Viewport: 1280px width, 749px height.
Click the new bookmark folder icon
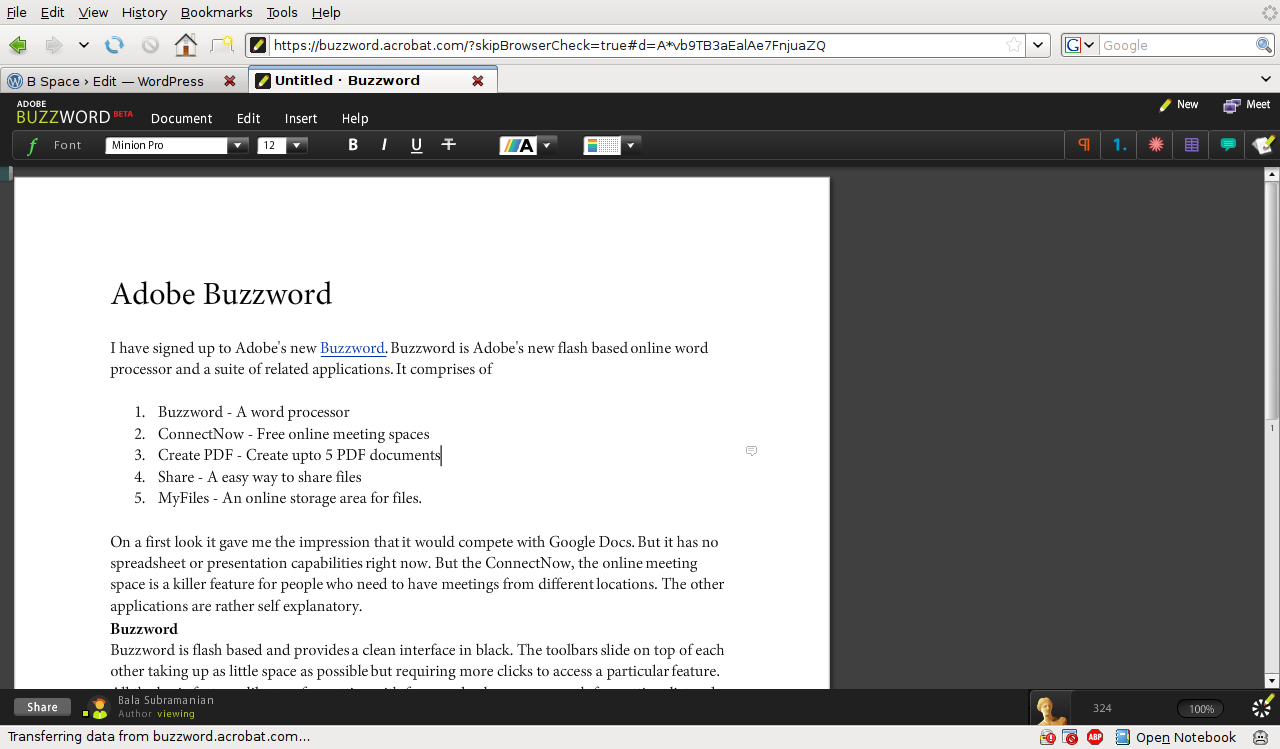[222, 45]
